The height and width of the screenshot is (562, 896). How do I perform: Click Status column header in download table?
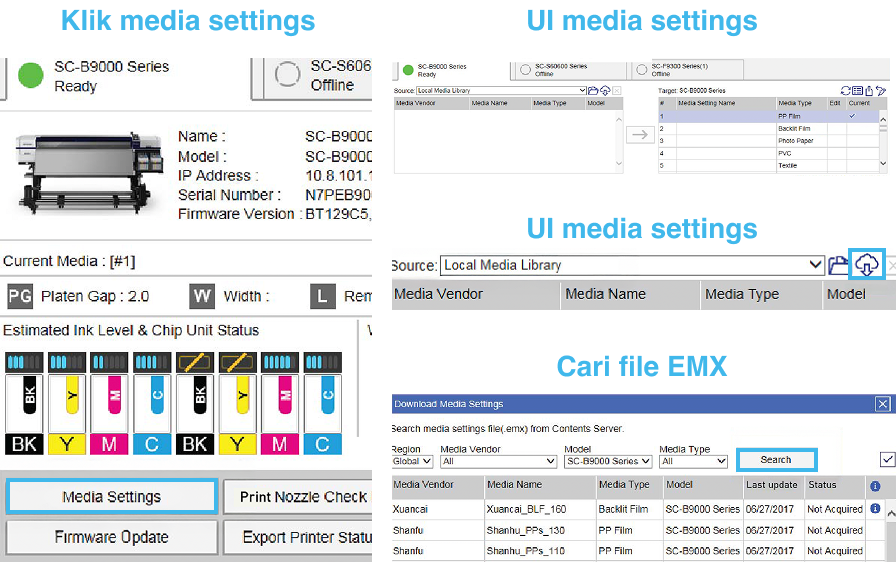[834, 485]
